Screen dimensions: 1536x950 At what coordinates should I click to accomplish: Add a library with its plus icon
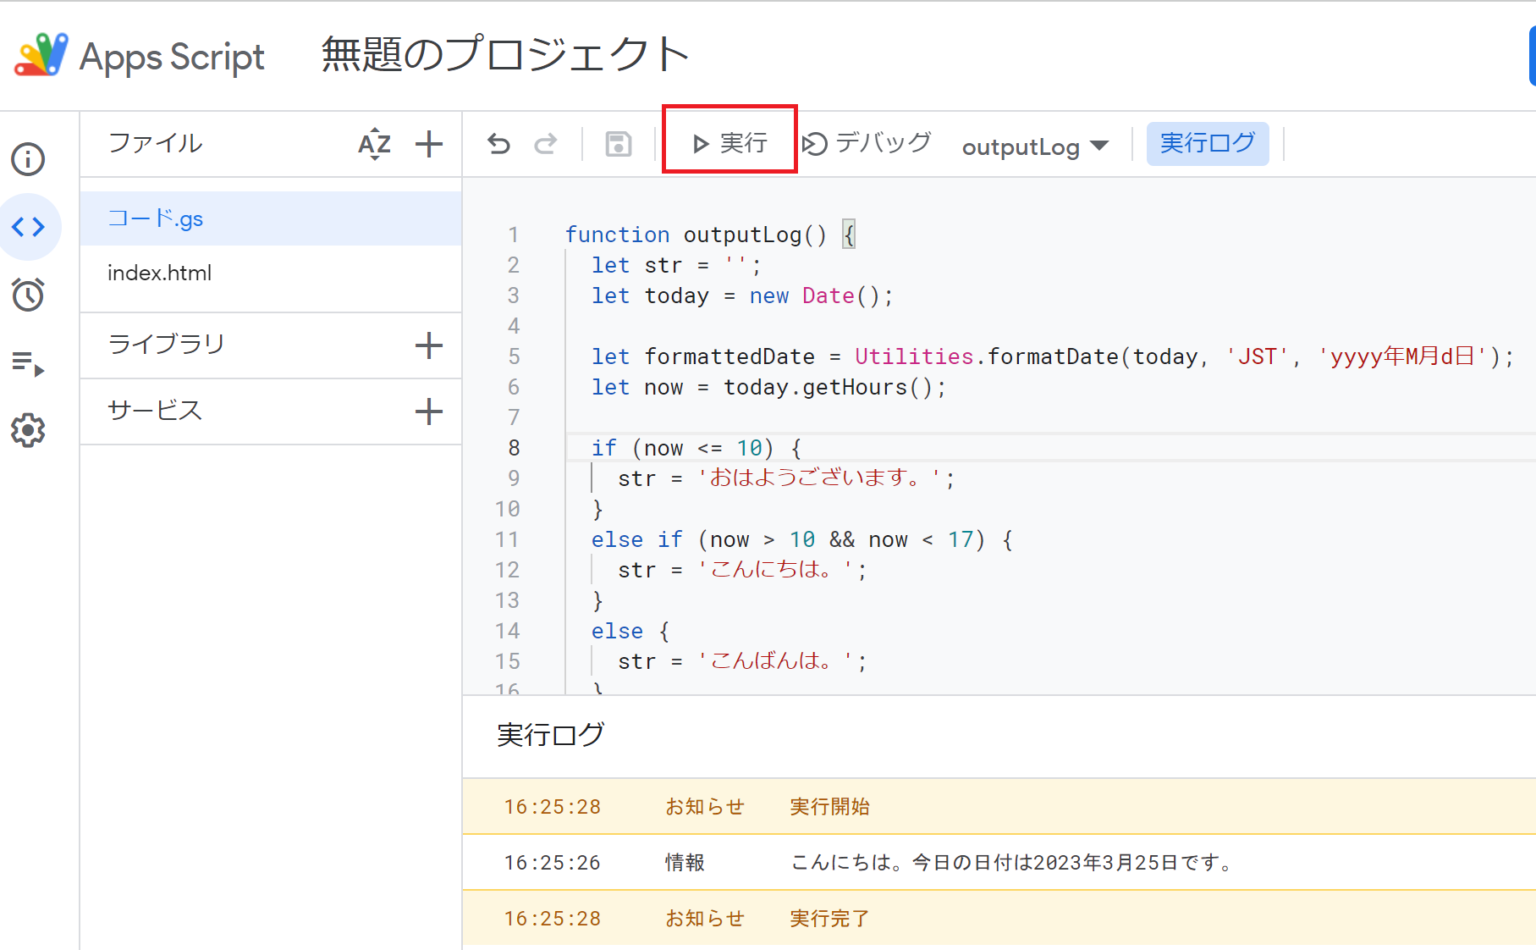[428, 345]
